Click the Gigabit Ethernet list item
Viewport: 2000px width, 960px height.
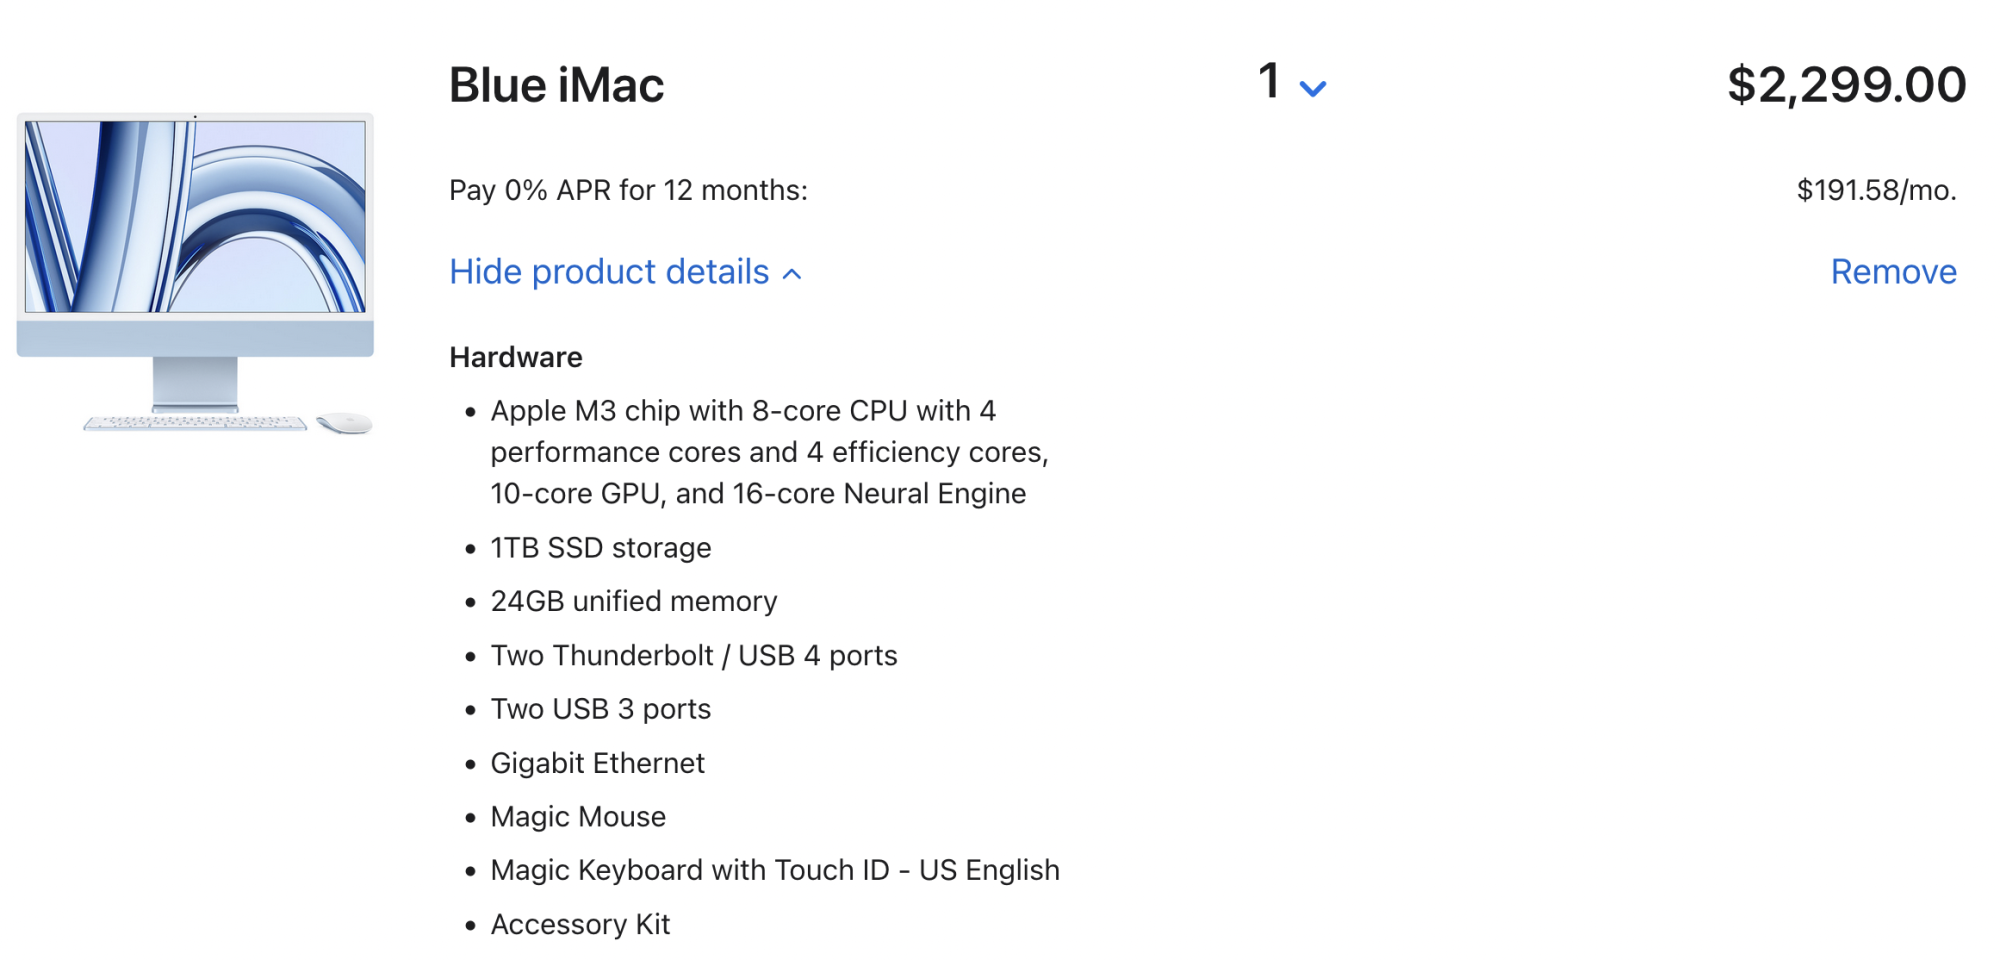pos(597,763)
